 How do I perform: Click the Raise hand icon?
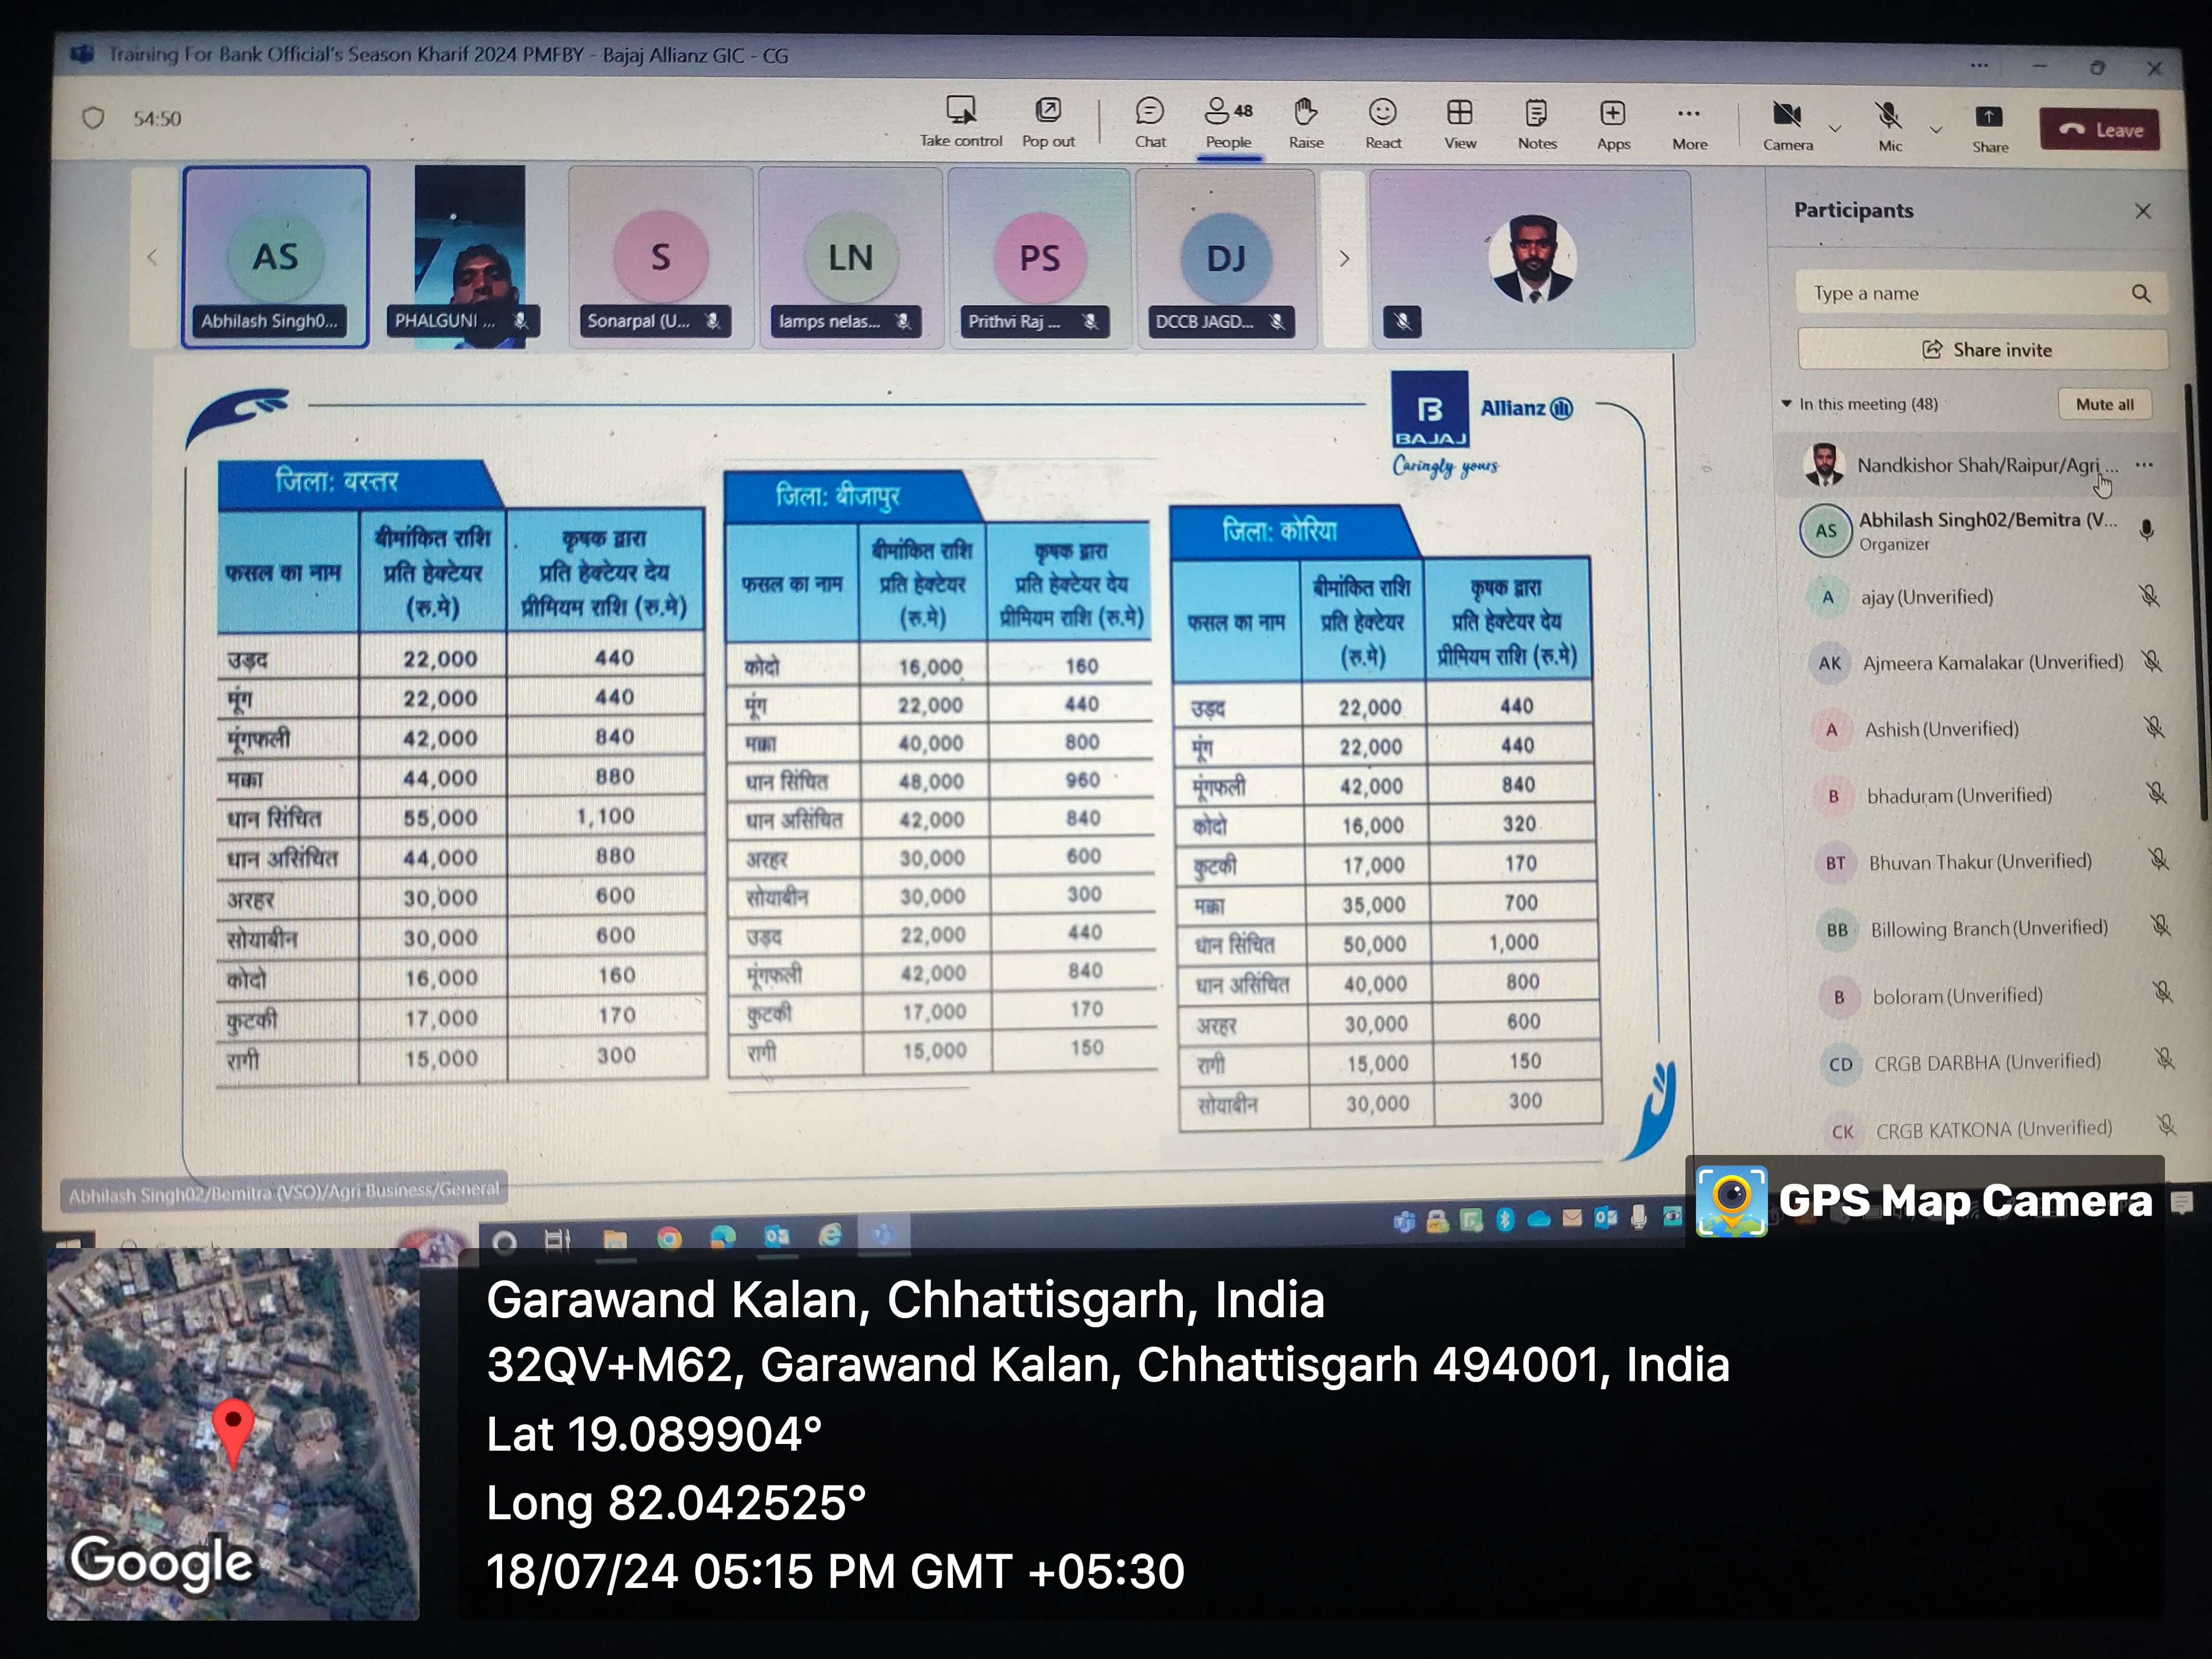(1305, 112)
